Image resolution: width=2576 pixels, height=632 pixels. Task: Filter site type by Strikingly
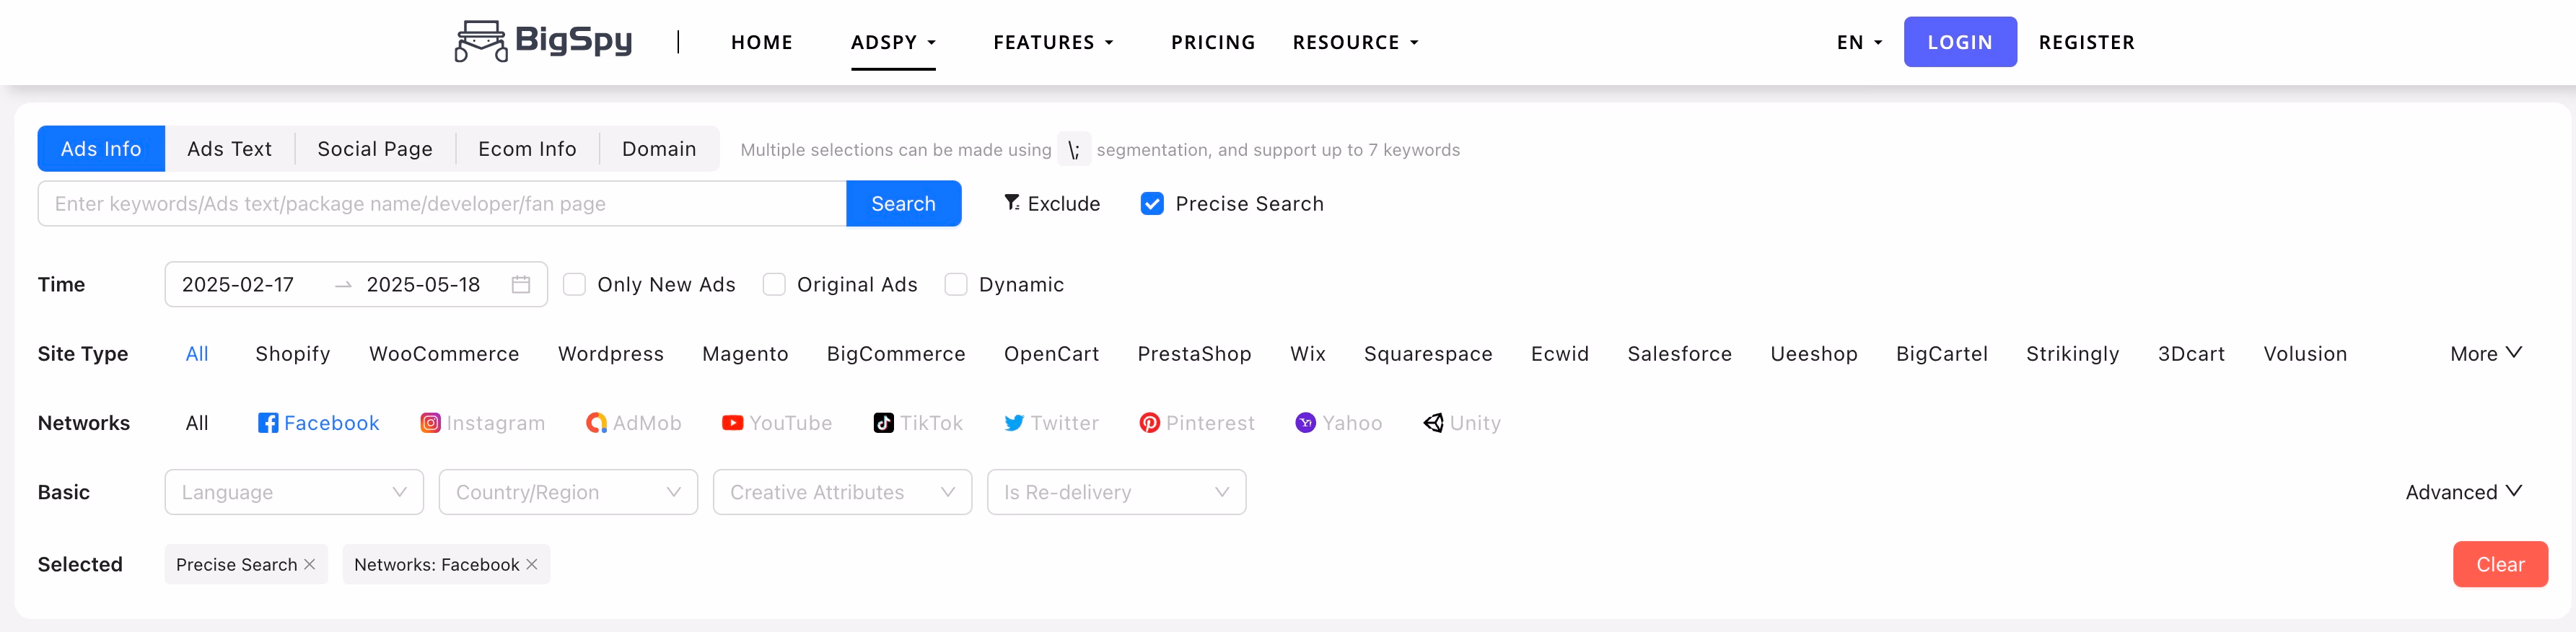pos(2073,354)
